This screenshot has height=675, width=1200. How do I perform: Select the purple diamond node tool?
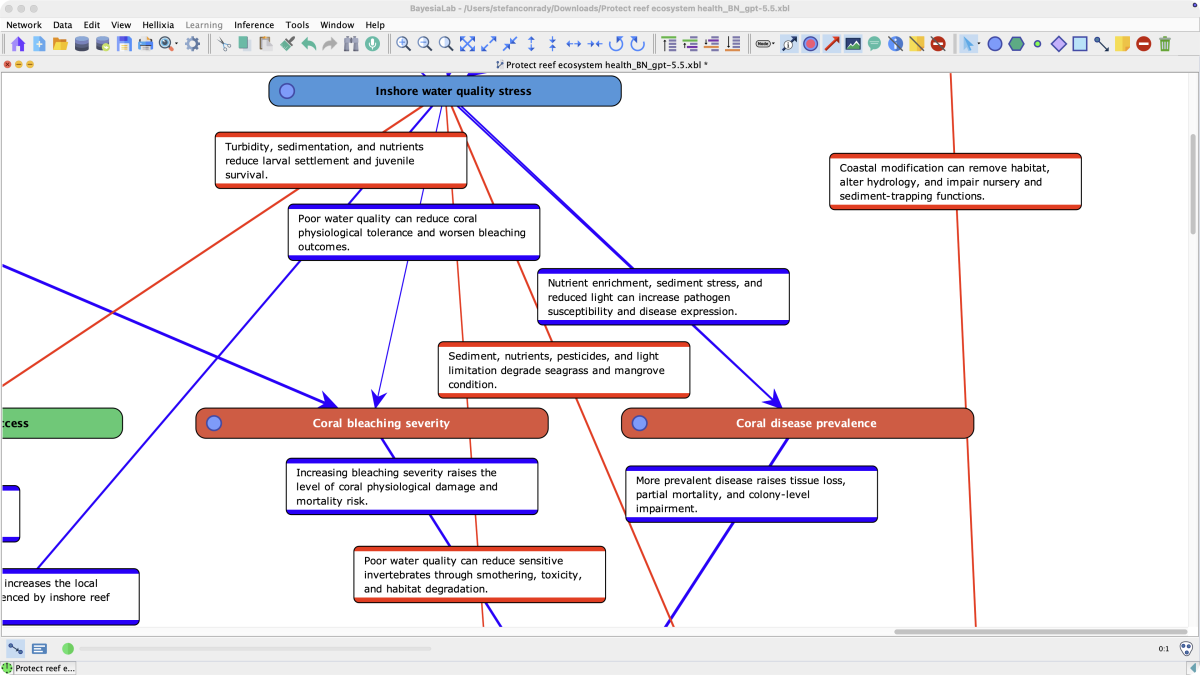coord(1059,44)
